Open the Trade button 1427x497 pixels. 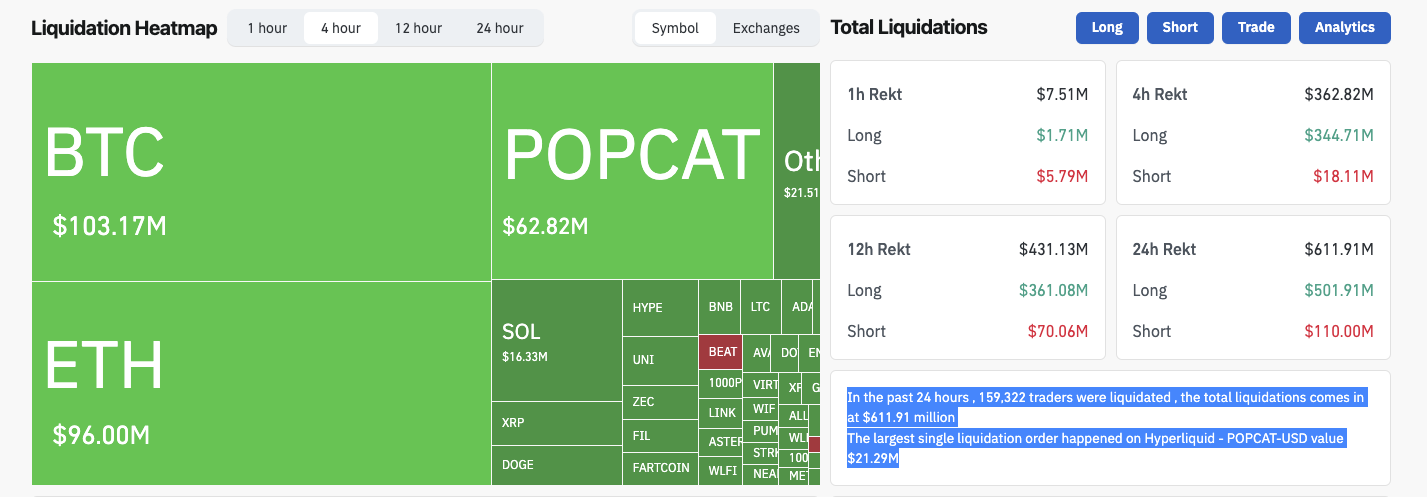[x=1256, y=28]
